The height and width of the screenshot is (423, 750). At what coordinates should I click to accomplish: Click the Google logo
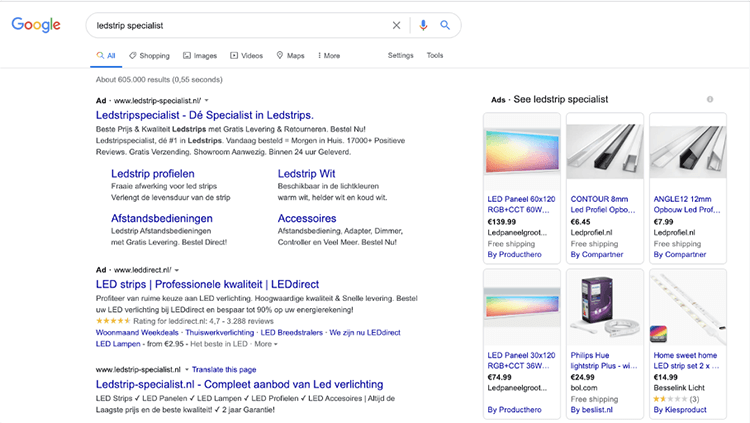point(36,25)
